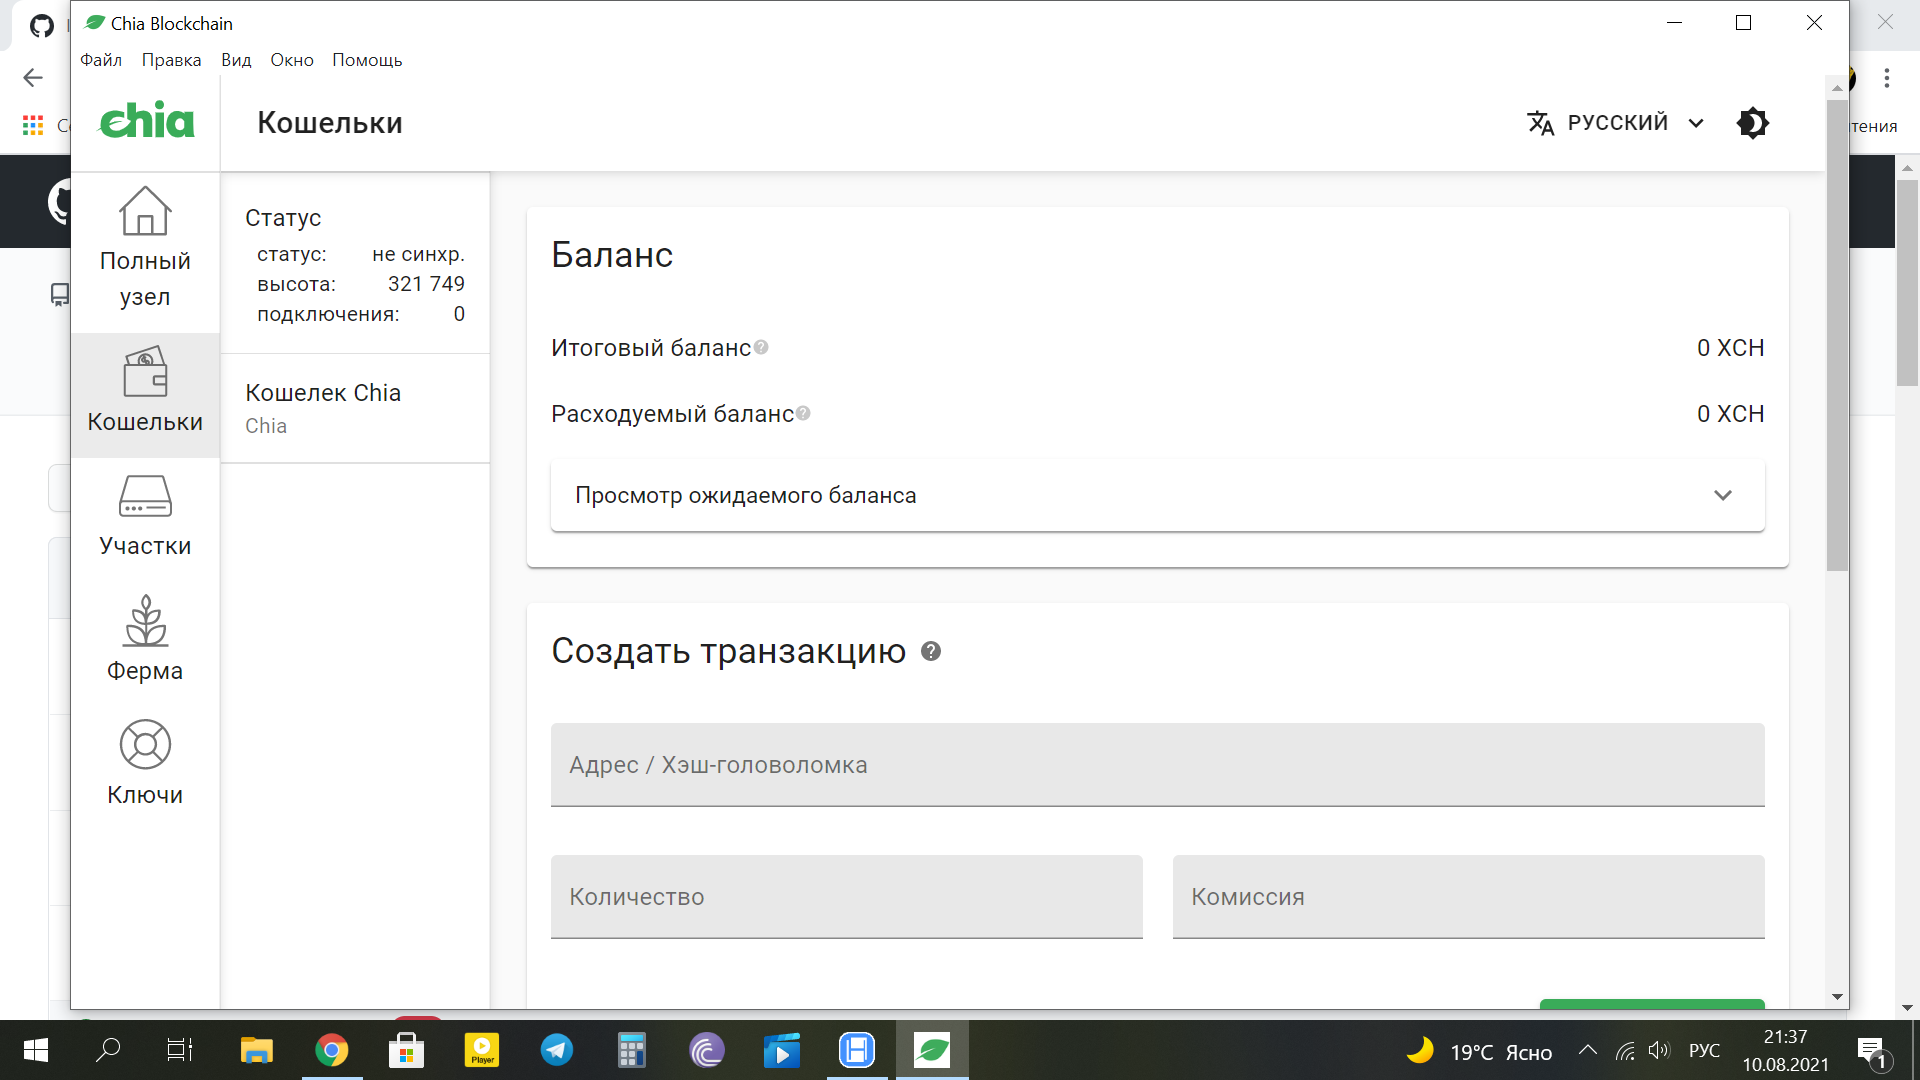Viewport: 1920px width, 1080px height.
Task: Click help icon beside Создать транзакцию
Action: (x=931, y=651)
